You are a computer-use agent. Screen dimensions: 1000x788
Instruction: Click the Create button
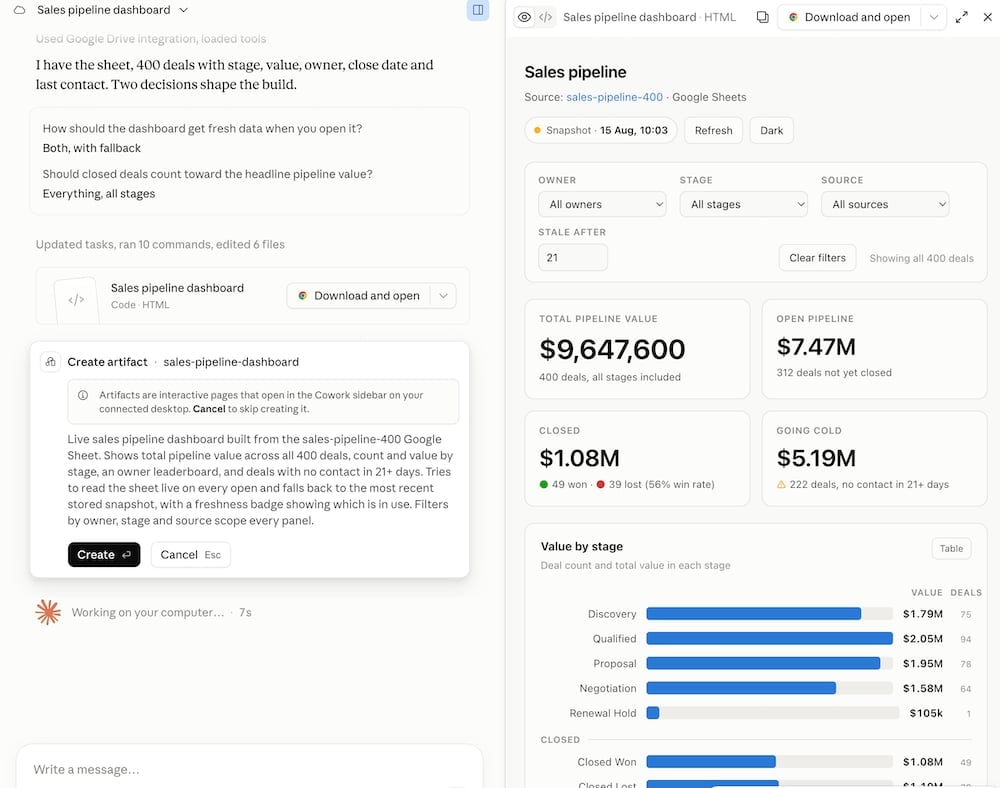[x=104, y=555]
